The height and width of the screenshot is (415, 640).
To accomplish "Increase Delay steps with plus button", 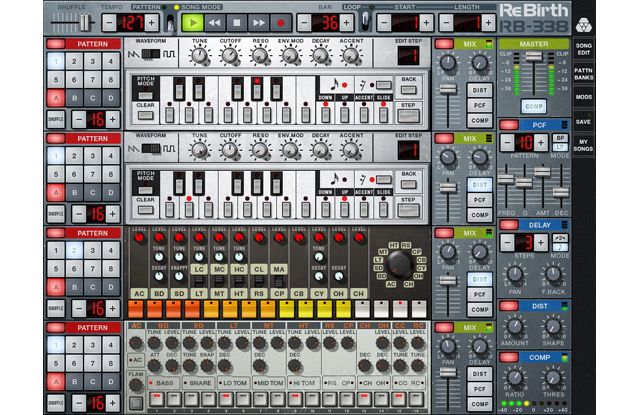I will 541,243.
